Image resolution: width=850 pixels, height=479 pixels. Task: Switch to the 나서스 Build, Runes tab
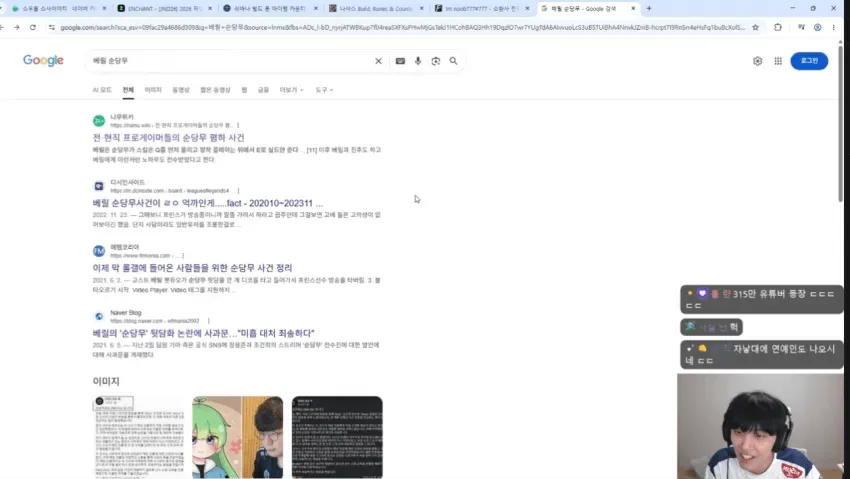click(x=376, y=9)
